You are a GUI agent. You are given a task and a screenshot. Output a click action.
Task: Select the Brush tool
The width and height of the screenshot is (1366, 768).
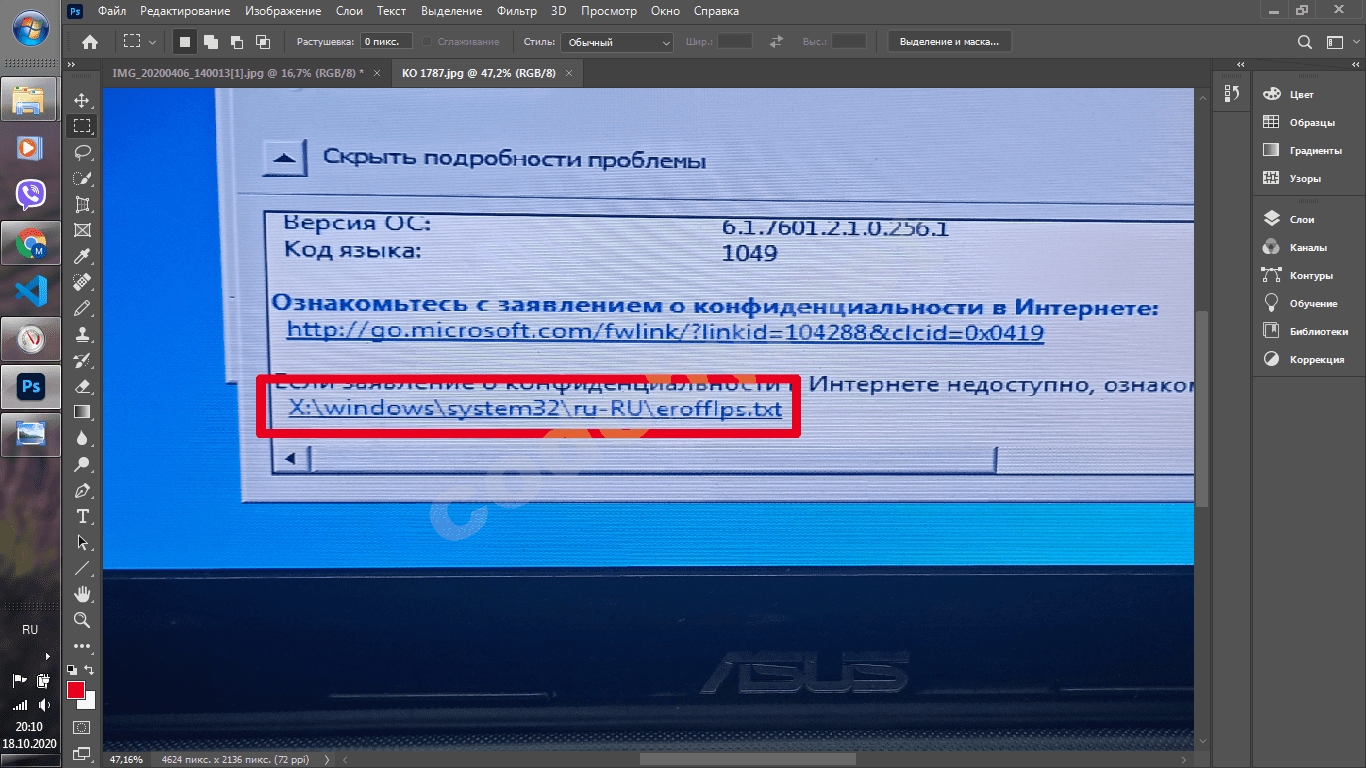click(x=83, y=308)
